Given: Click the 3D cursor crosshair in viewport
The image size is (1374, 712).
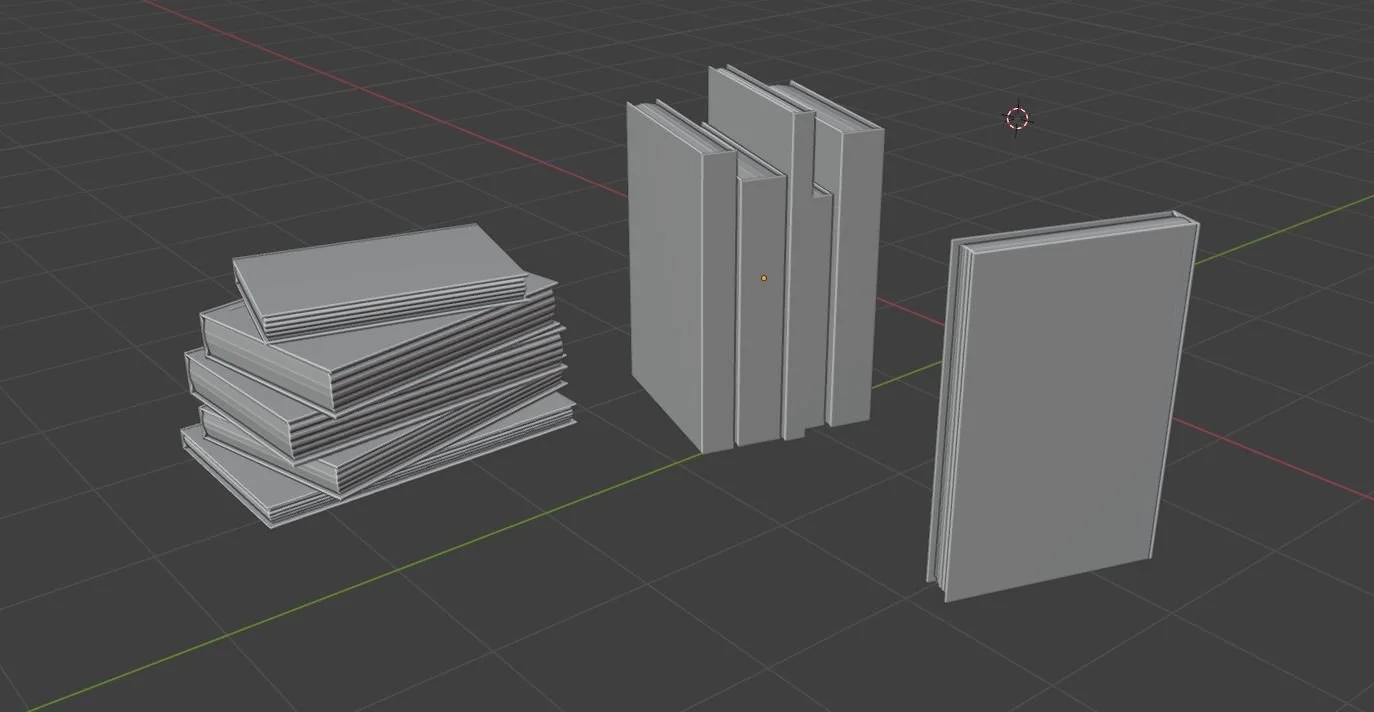Looking at the screenshot, I should [1017, 119].
